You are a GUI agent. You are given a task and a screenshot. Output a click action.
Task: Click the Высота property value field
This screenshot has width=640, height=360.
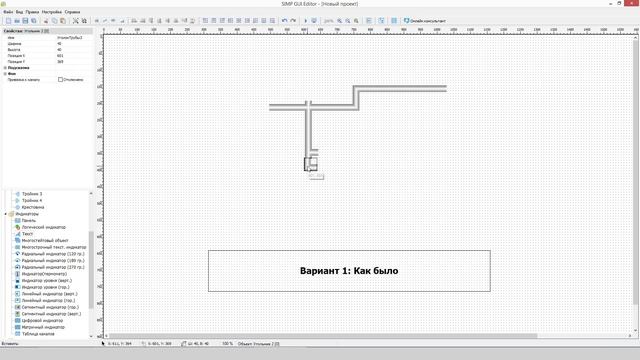click(x=74, y=50)
